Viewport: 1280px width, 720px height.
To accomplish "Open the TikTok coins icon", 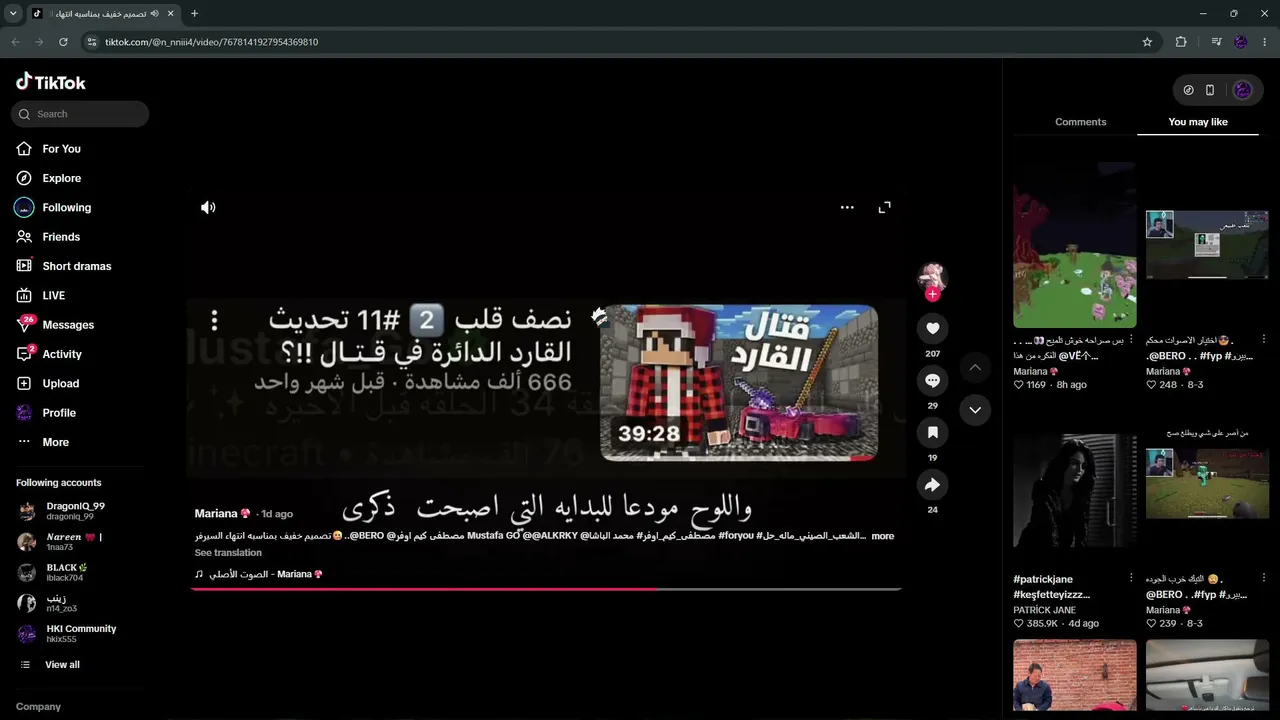I will tap(1188, 90).
